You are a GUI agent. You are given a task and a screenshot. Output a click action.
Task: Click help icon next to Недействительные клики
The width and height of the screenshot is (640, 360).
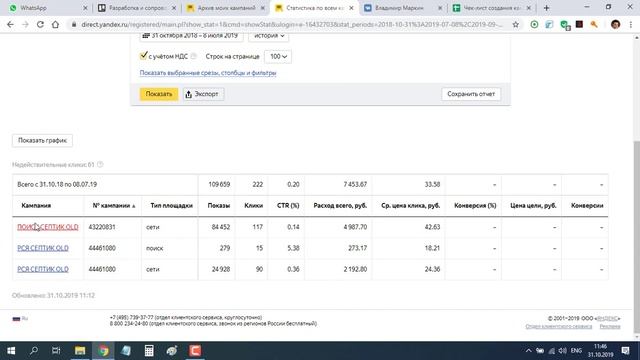click(x=100, y=164)
